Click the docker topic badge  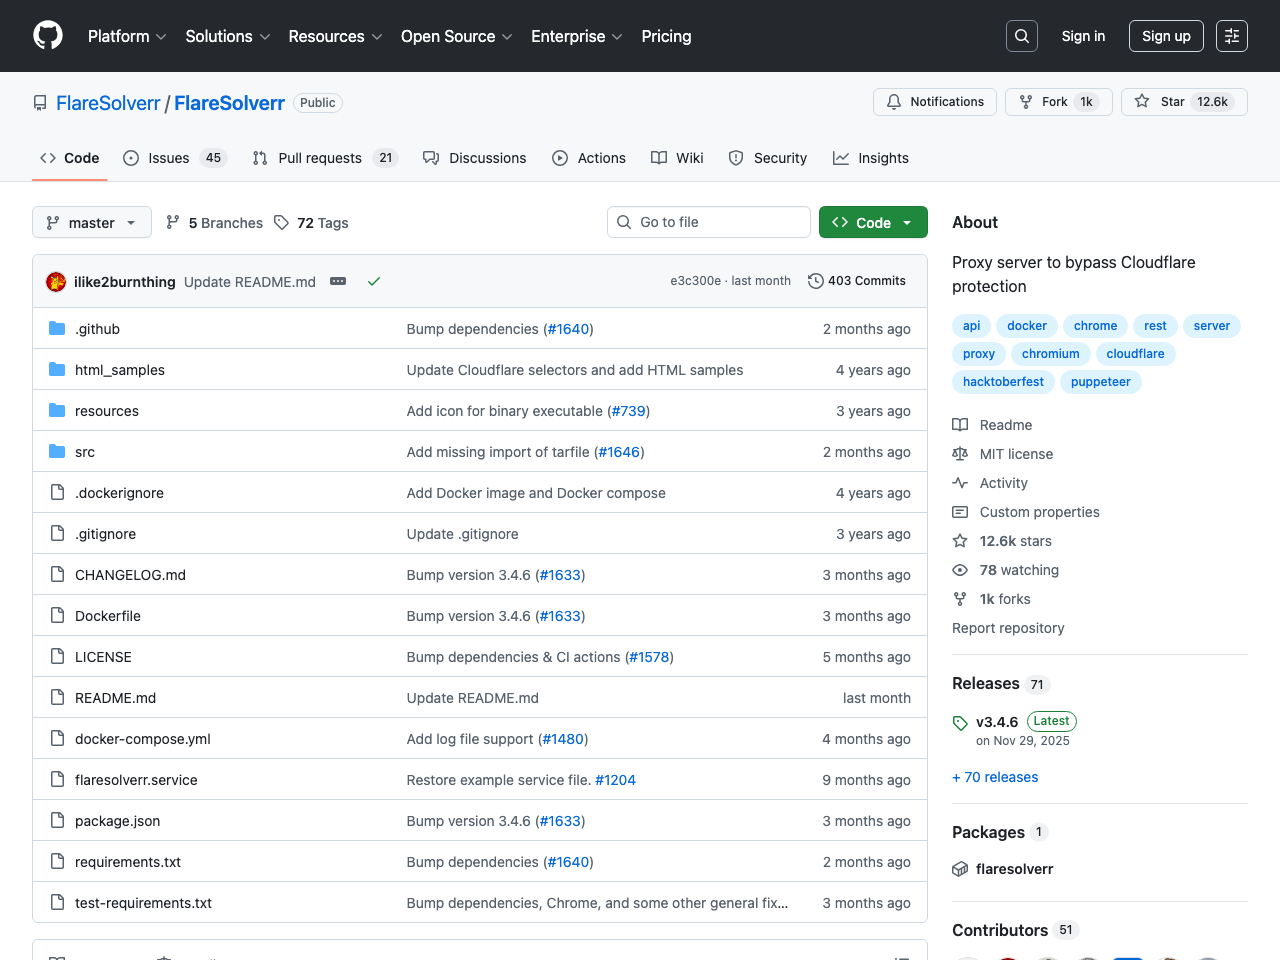[x=1026, y=325]
